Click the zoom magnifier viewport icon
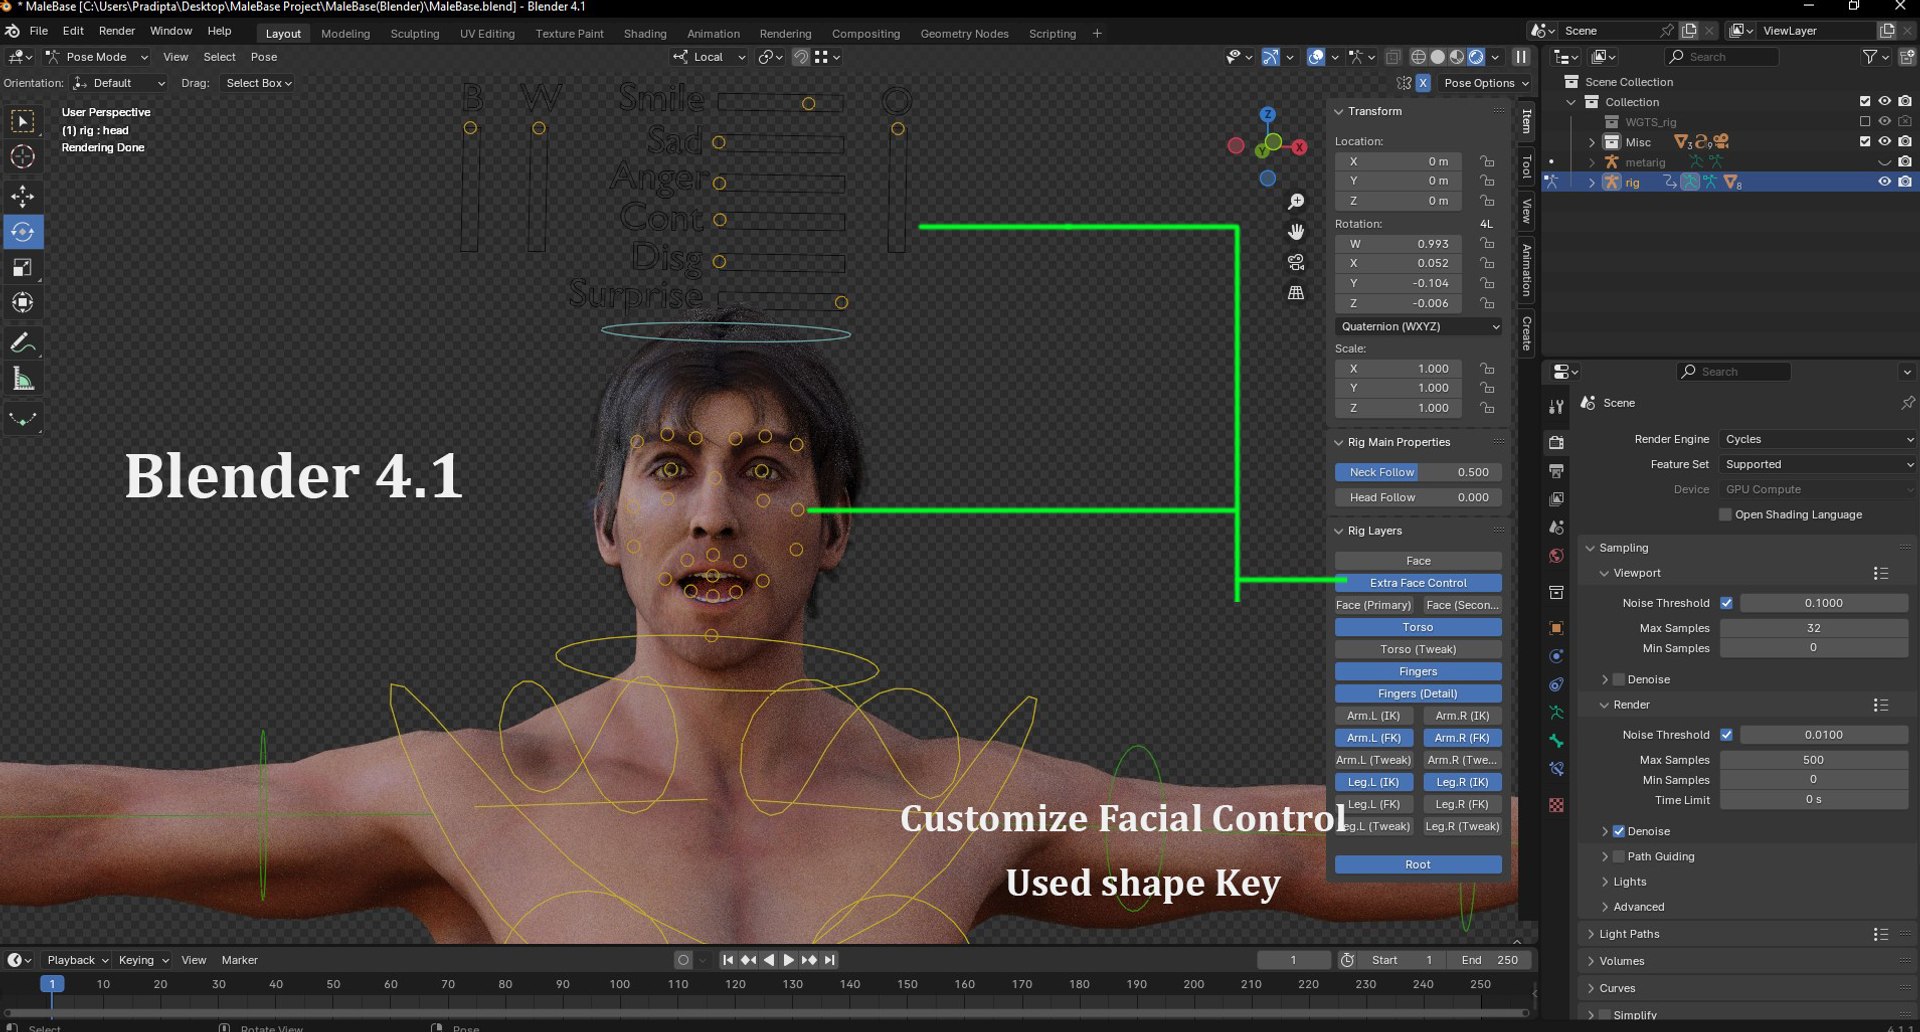This screenshot has height=1032, width=1920. pyautogui.click(x=1296, y=202)
